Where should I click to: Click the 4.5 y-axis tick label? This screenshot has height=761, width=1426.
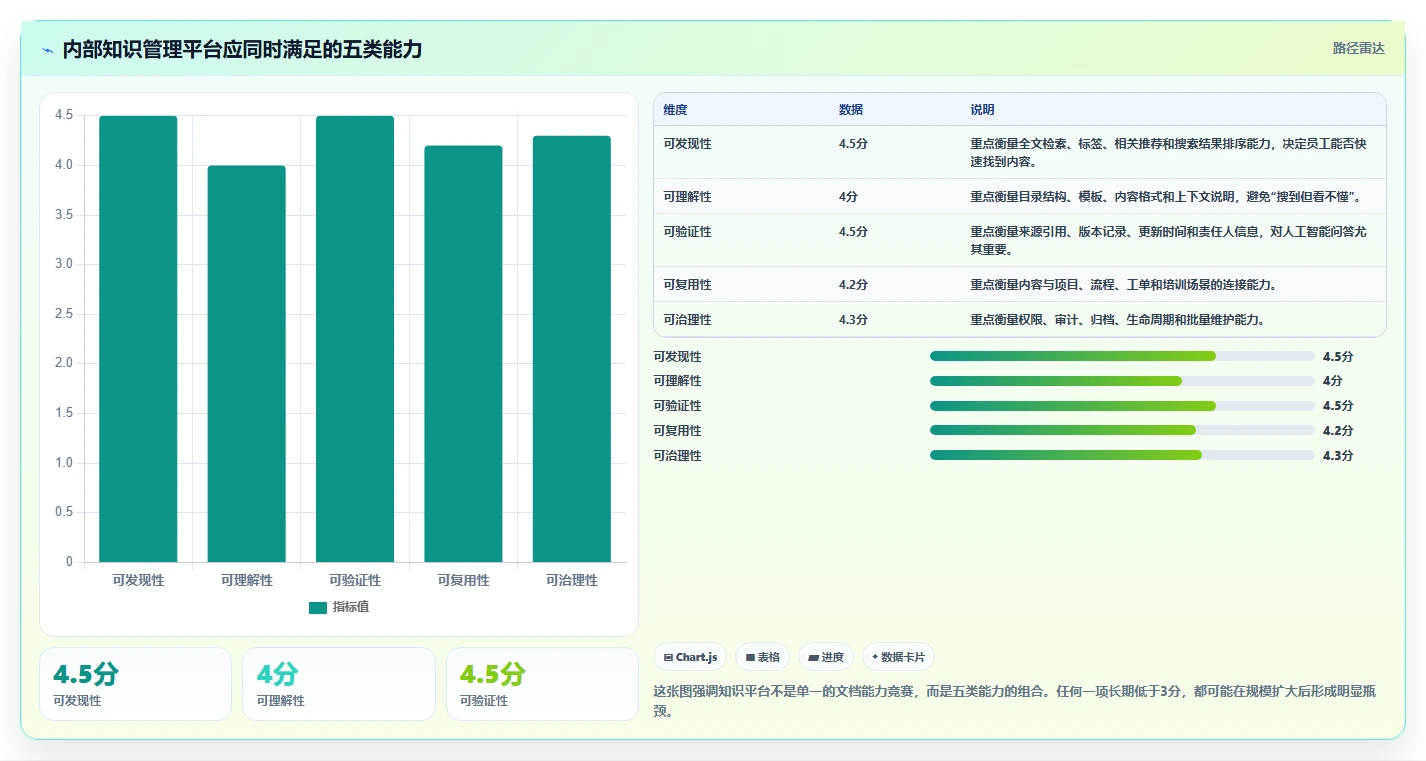tap(64, 115)
